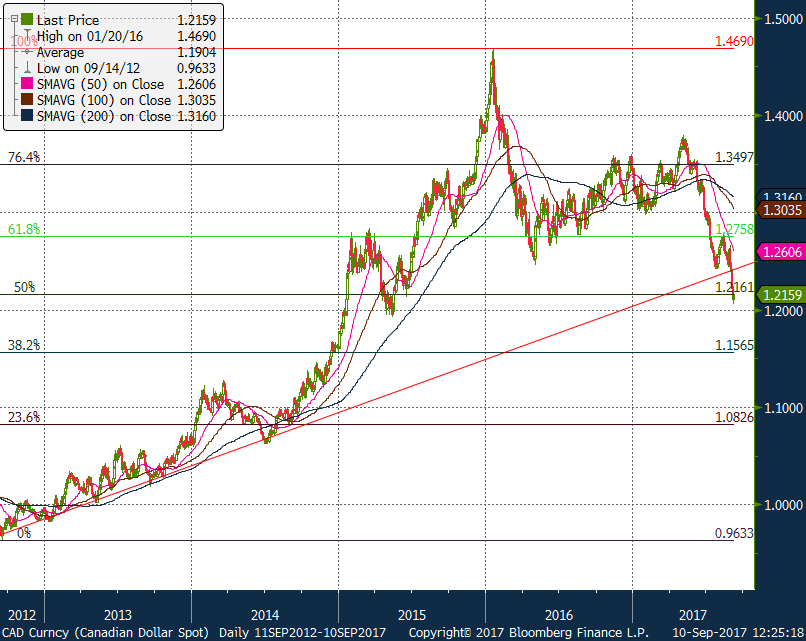
Task: Click the green 1.2159 last price tag
Action: point(782,295)
